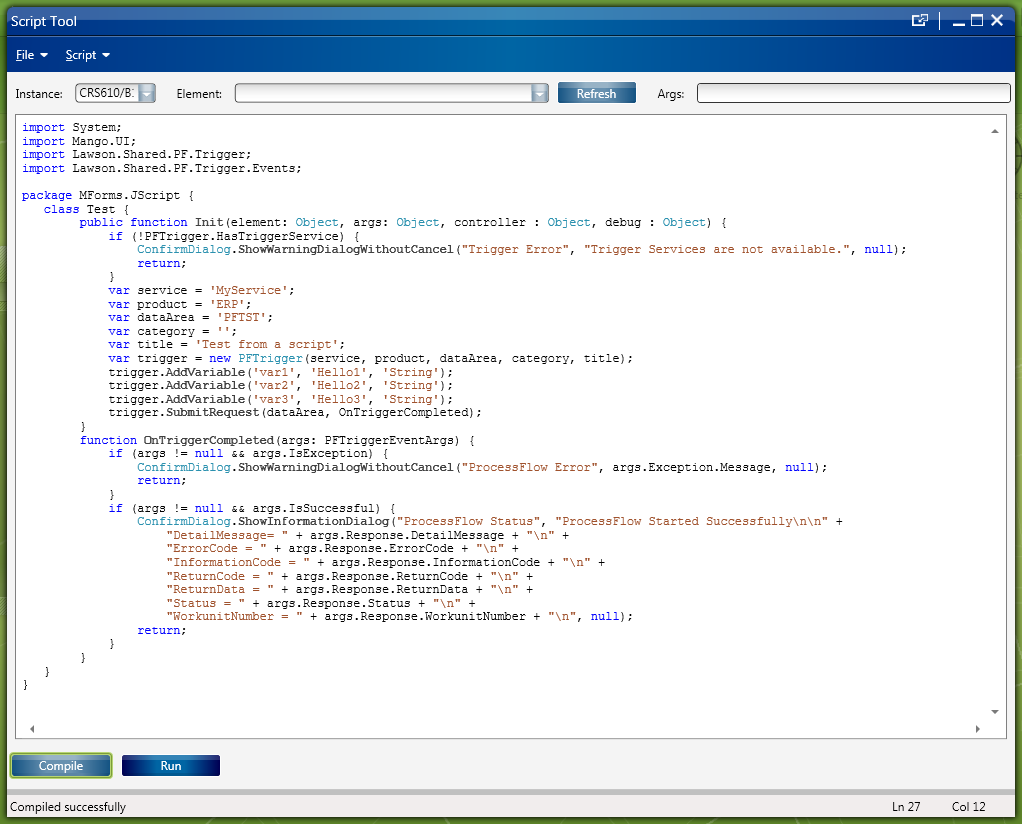Place cursor on the 'var service' code line

tap(201, 290)
